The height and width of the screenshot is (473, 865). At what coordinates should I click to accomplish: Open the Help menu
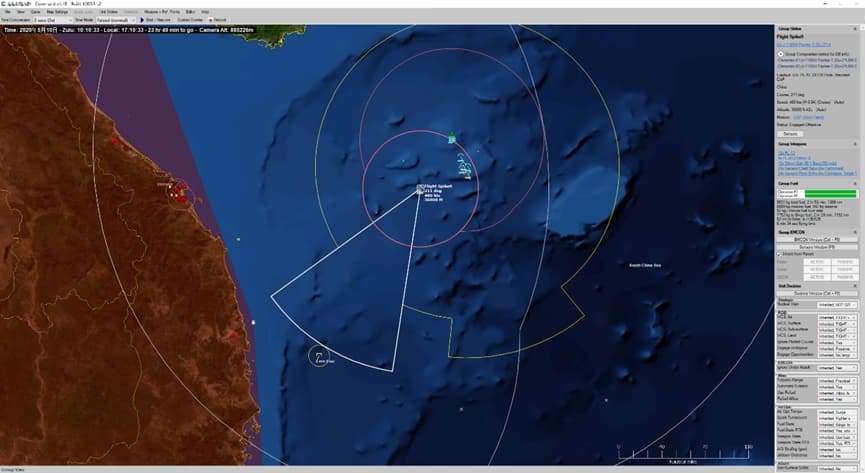coord(205,12)
